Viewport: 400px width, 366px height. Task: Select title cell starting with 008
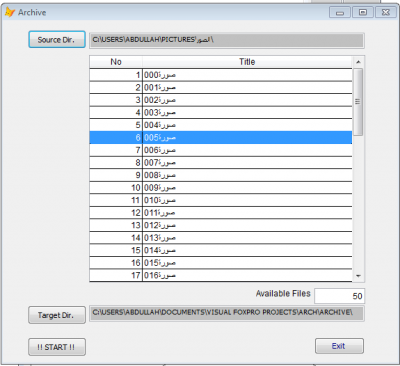coord(247,175)
